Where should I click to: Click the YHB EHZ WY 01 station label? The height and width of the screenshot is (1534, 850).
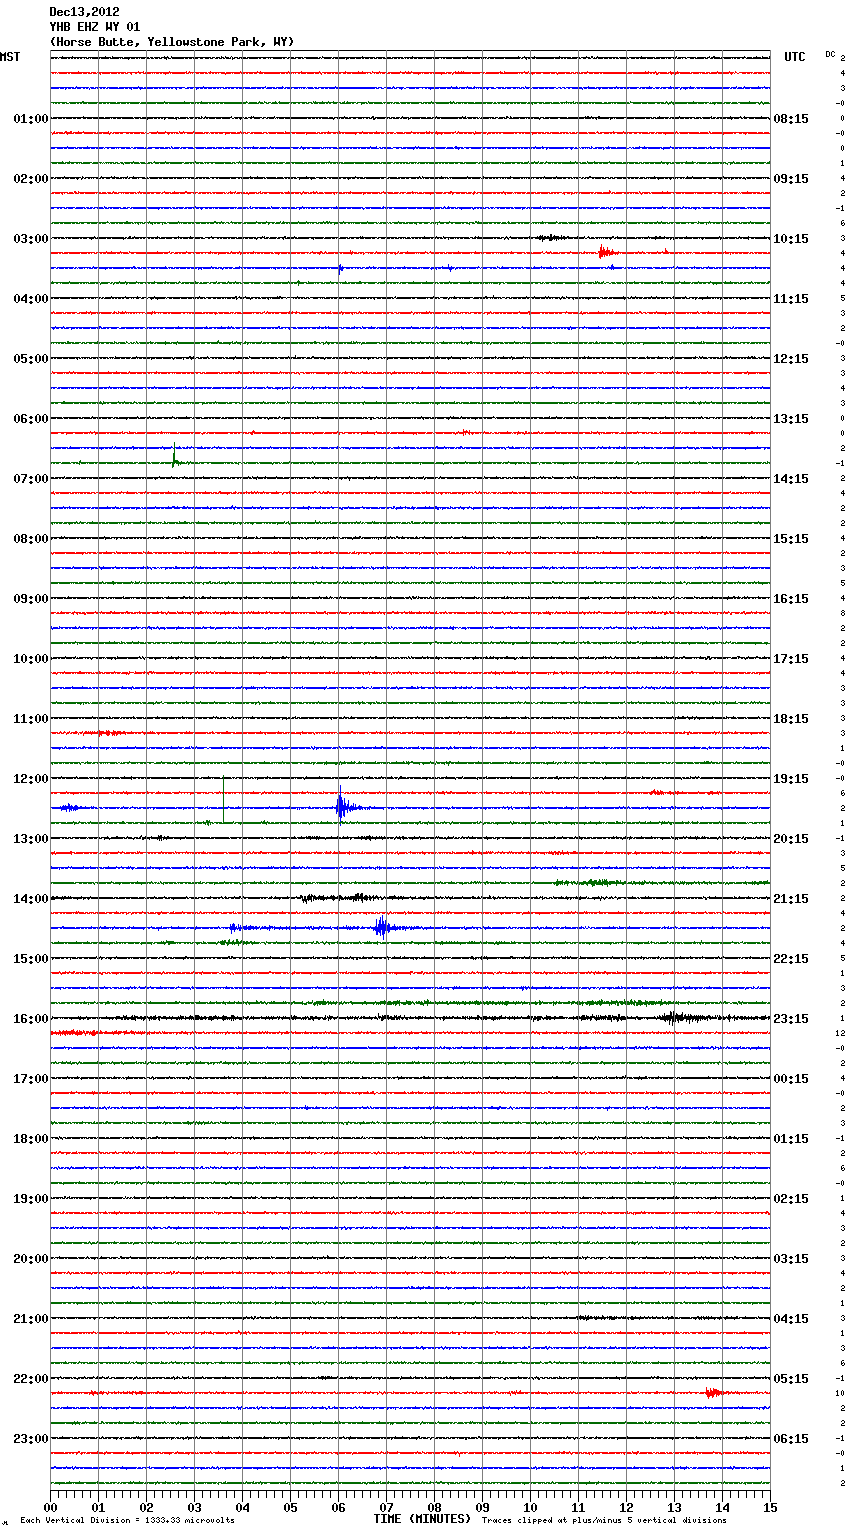coord(94,27)
